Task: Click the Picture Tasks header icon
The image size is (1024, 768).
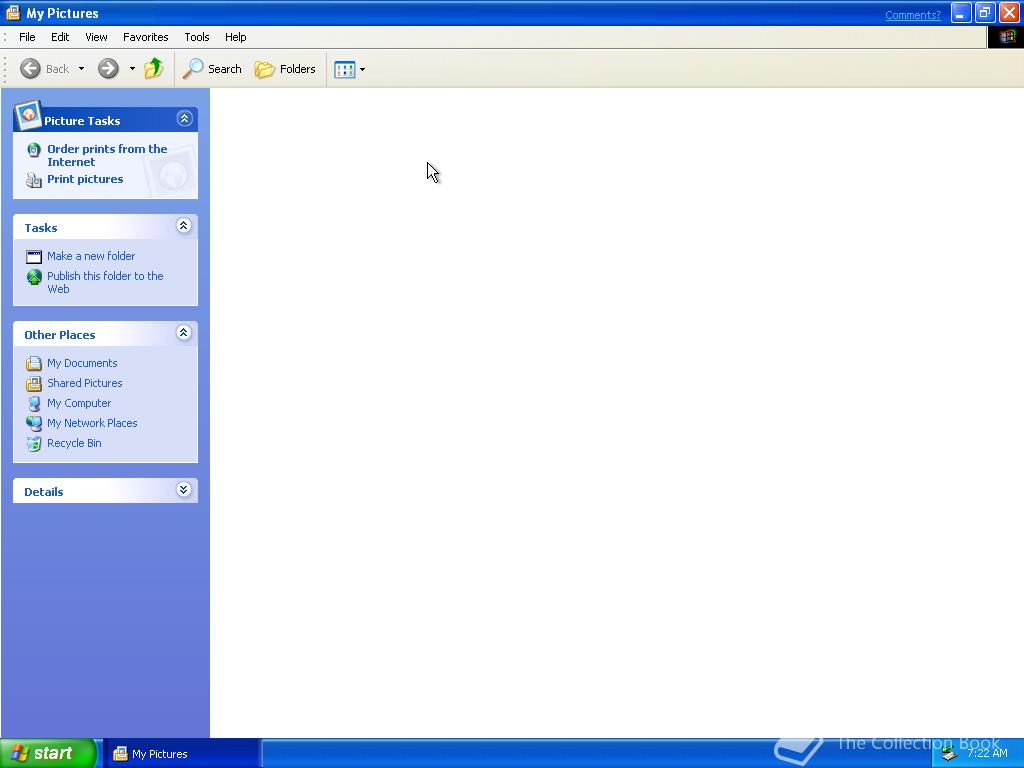Action: coord(28,116)
